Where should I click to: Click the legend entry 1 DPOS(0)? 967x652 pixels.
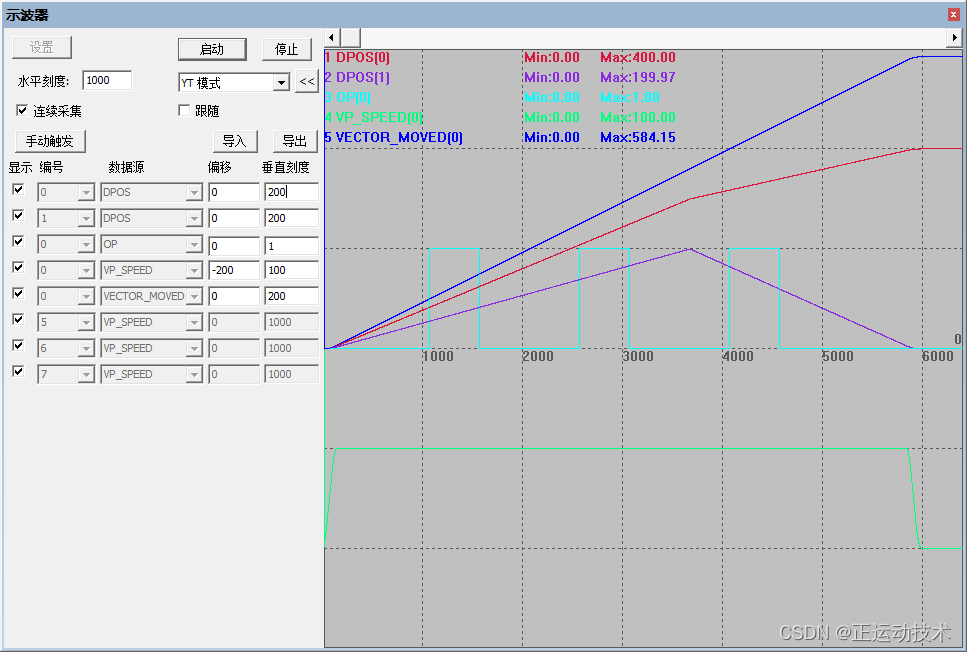pyautogui.click(x=357, y=57)
